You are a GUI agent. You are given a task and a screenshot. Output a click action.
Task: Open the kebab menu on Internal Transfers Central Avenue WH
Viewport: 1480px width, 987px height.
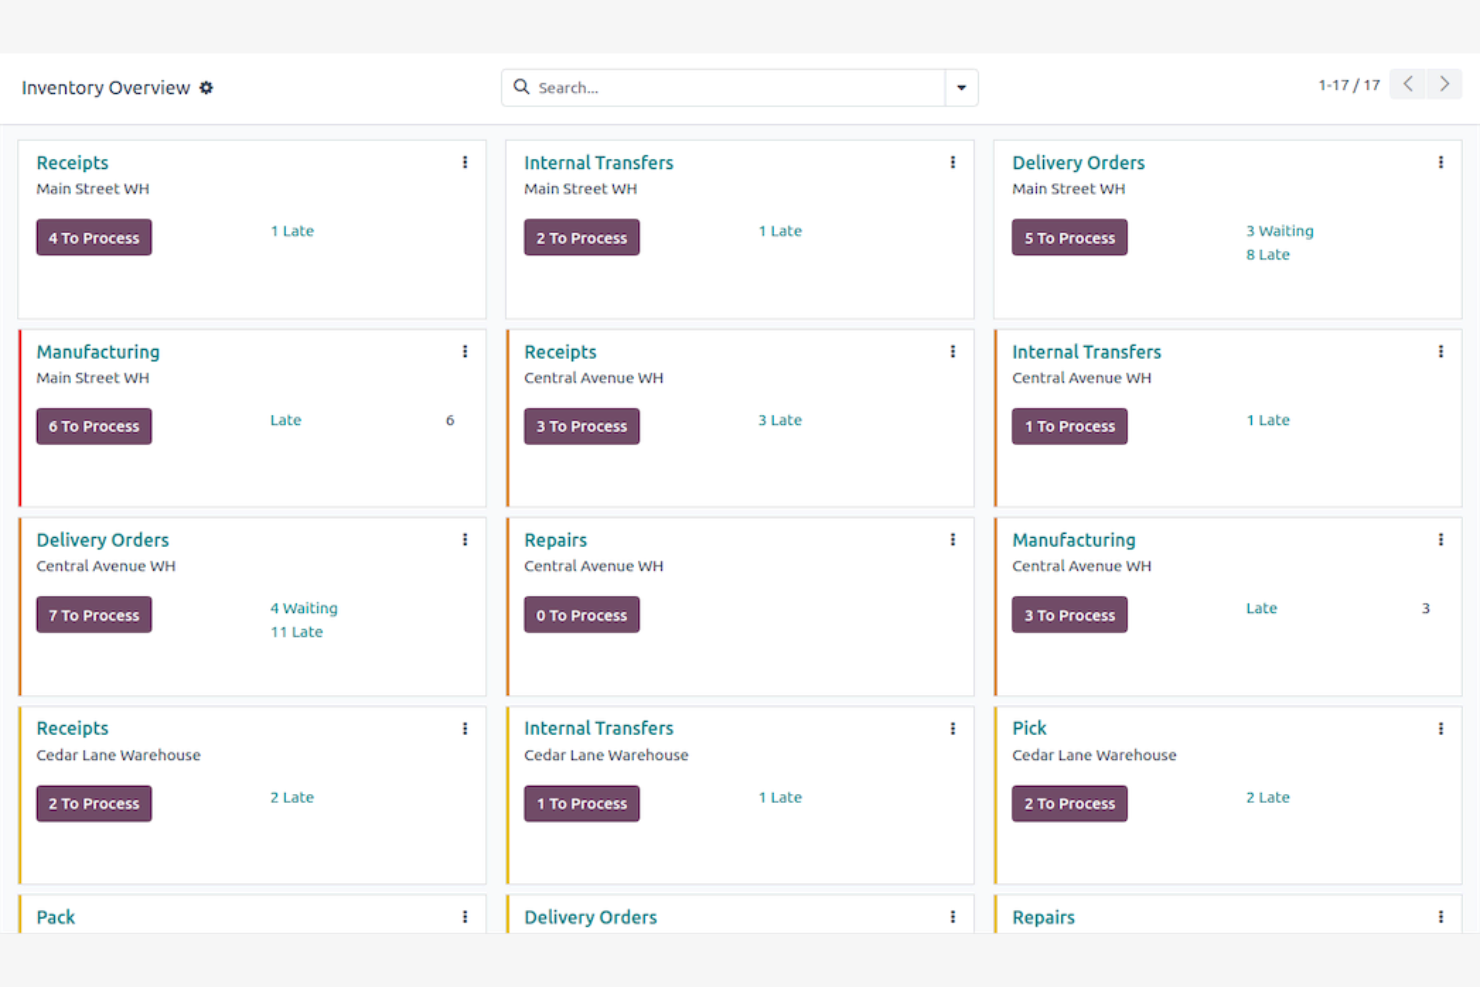point(1441,351)
